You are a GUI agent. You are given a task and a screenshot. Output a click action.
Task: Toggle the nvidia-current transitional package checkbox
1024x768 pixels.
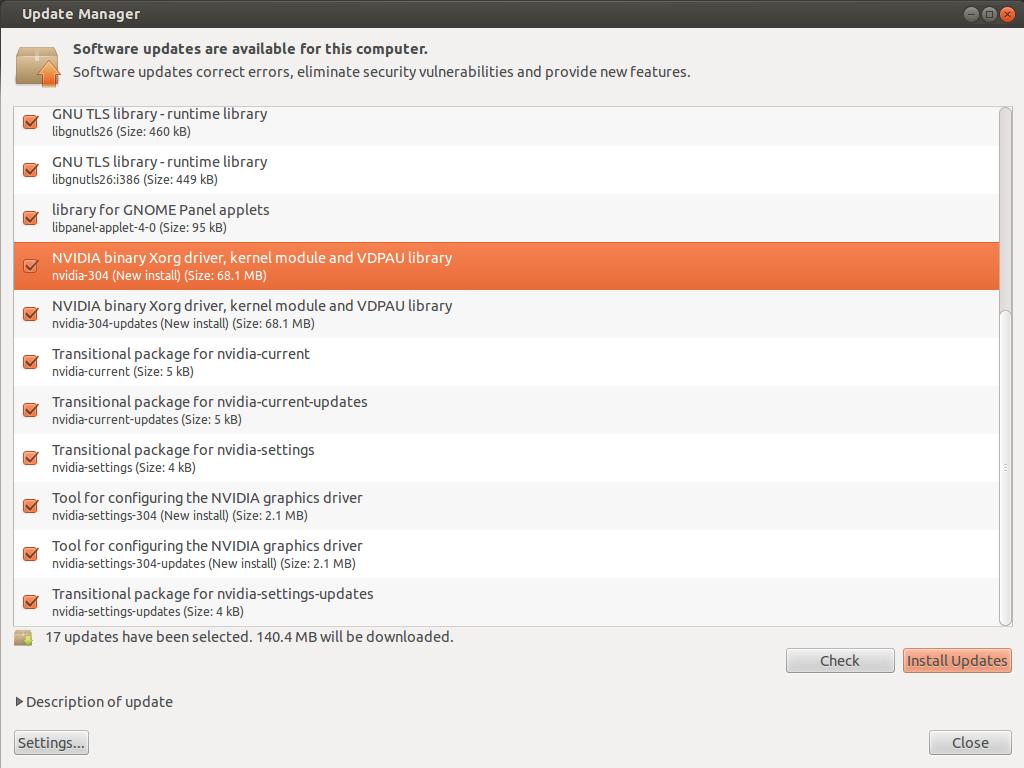tap(31, 362)
